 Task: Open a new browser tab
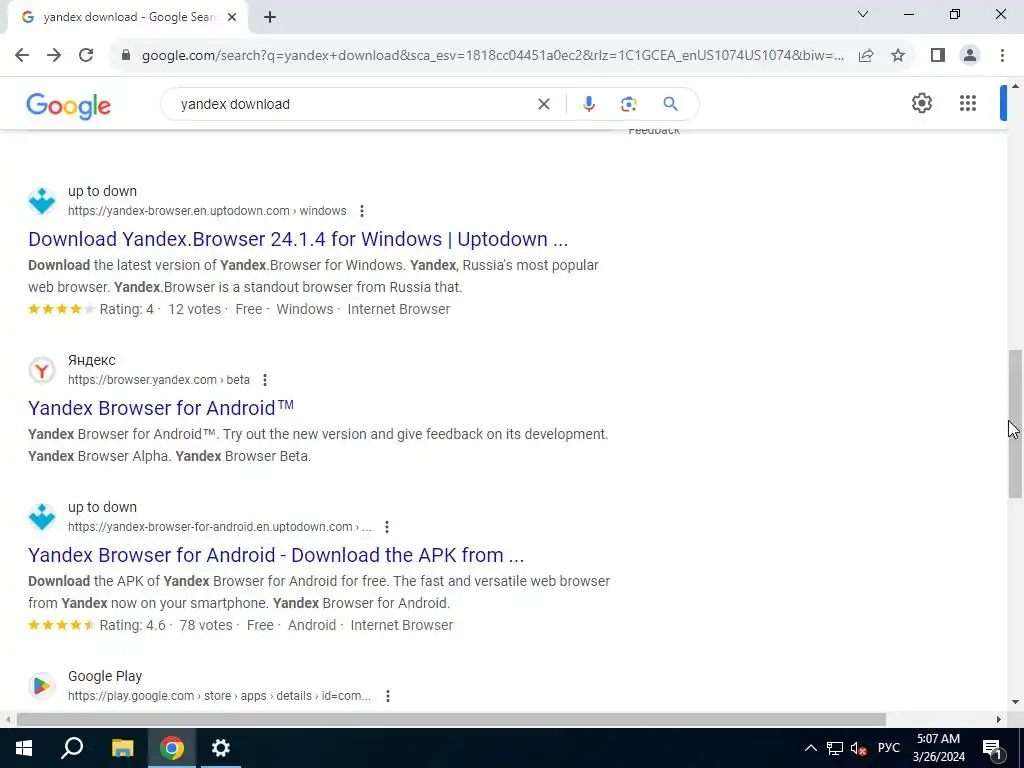tap(270, 17)
